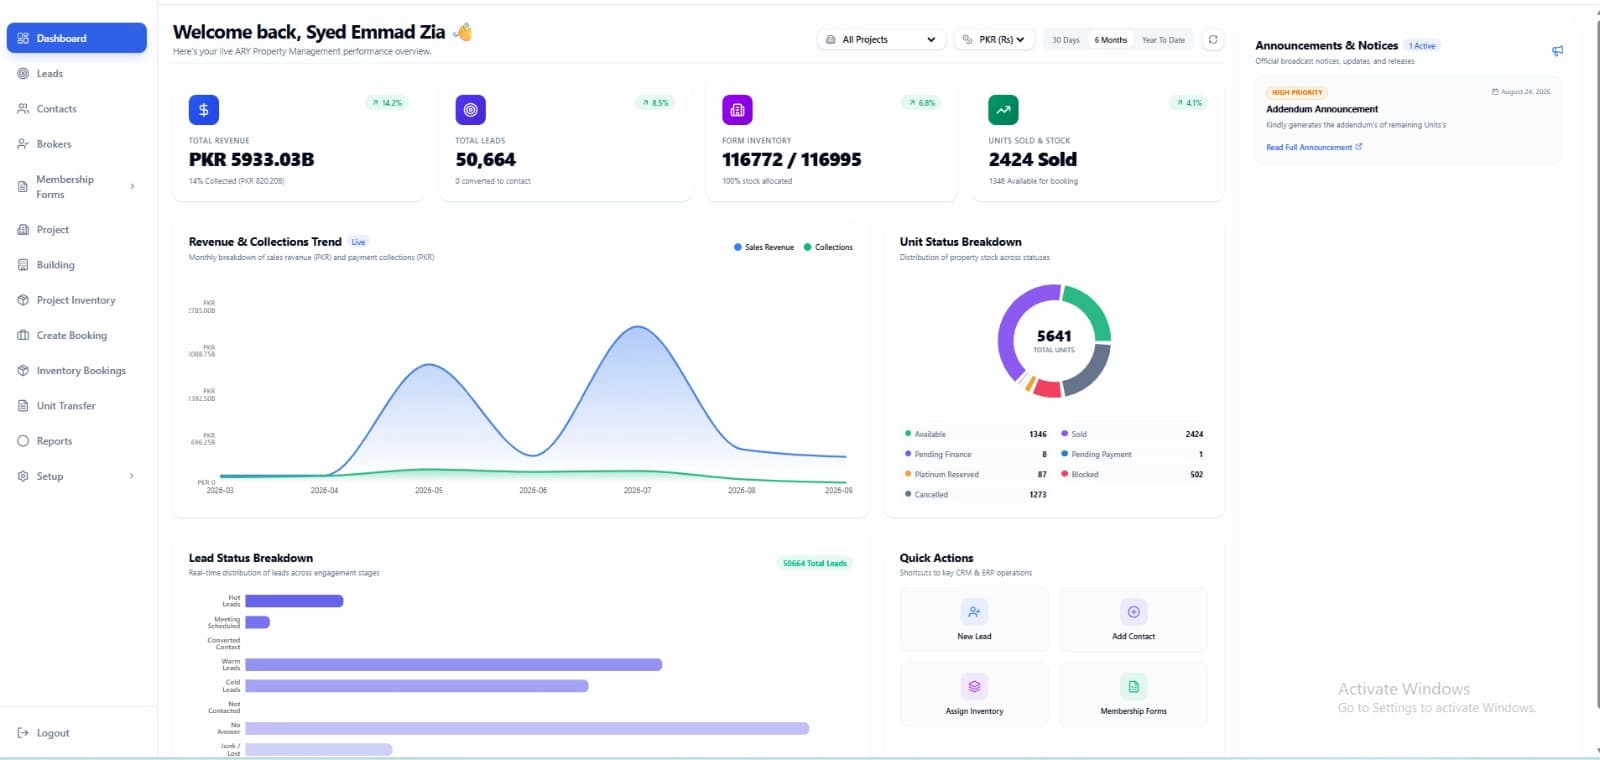1600x760 pixels.
Task: Toggle the Sales Revenue chart legend
Action: coord(764,247)
